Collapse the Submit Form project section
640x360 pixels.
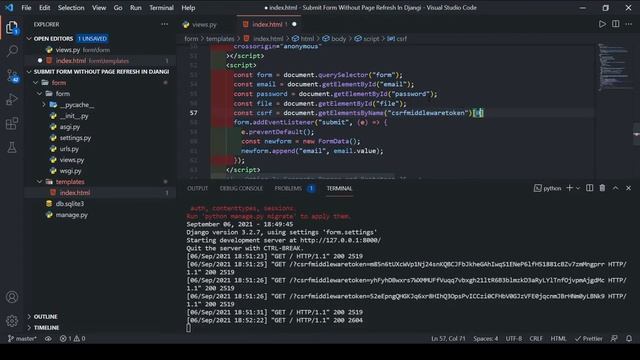(x=29, y=72)
